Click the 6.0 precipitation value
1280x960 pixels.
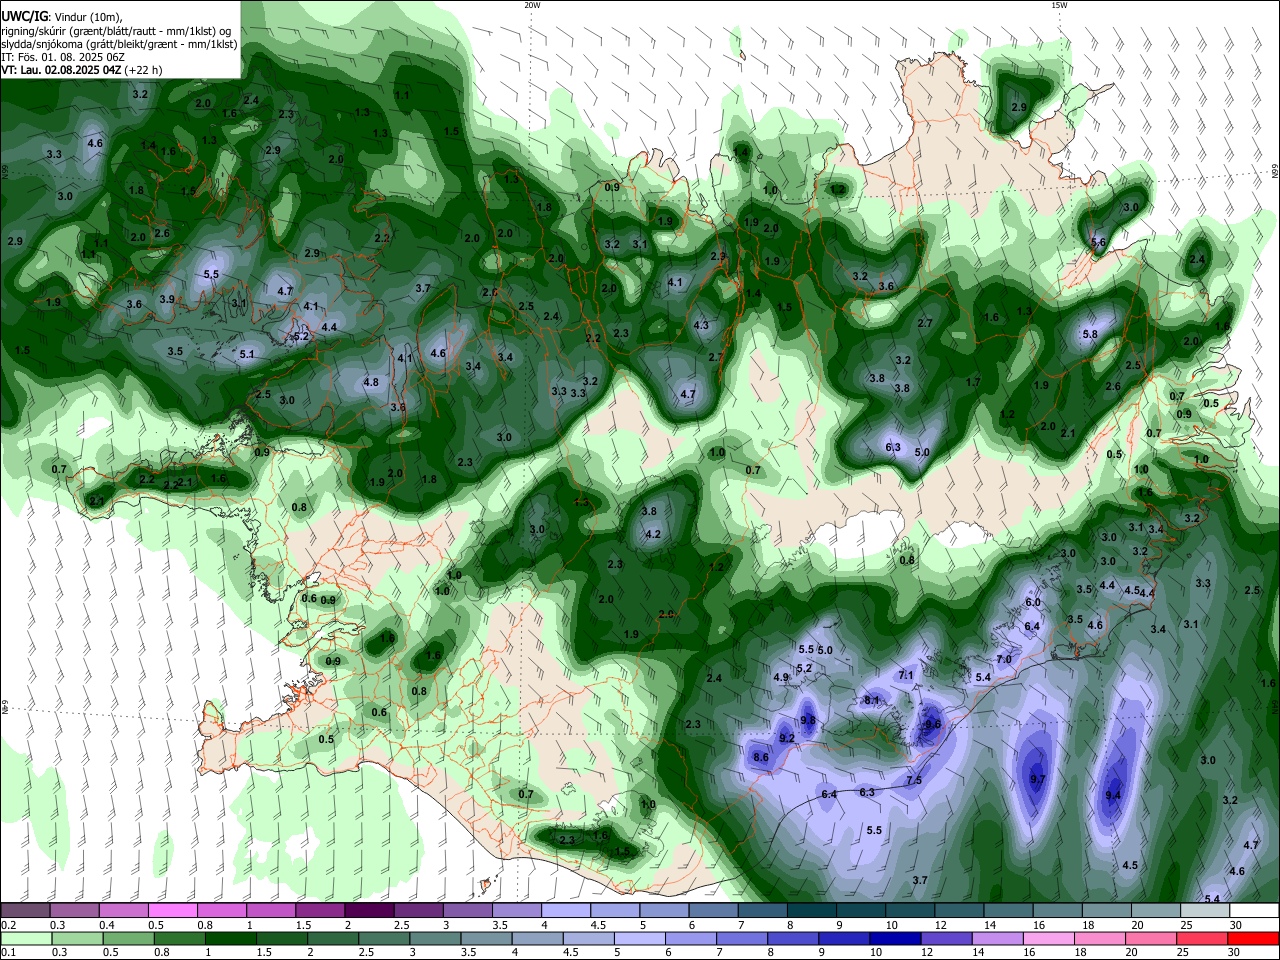[x=1033, y=602]
